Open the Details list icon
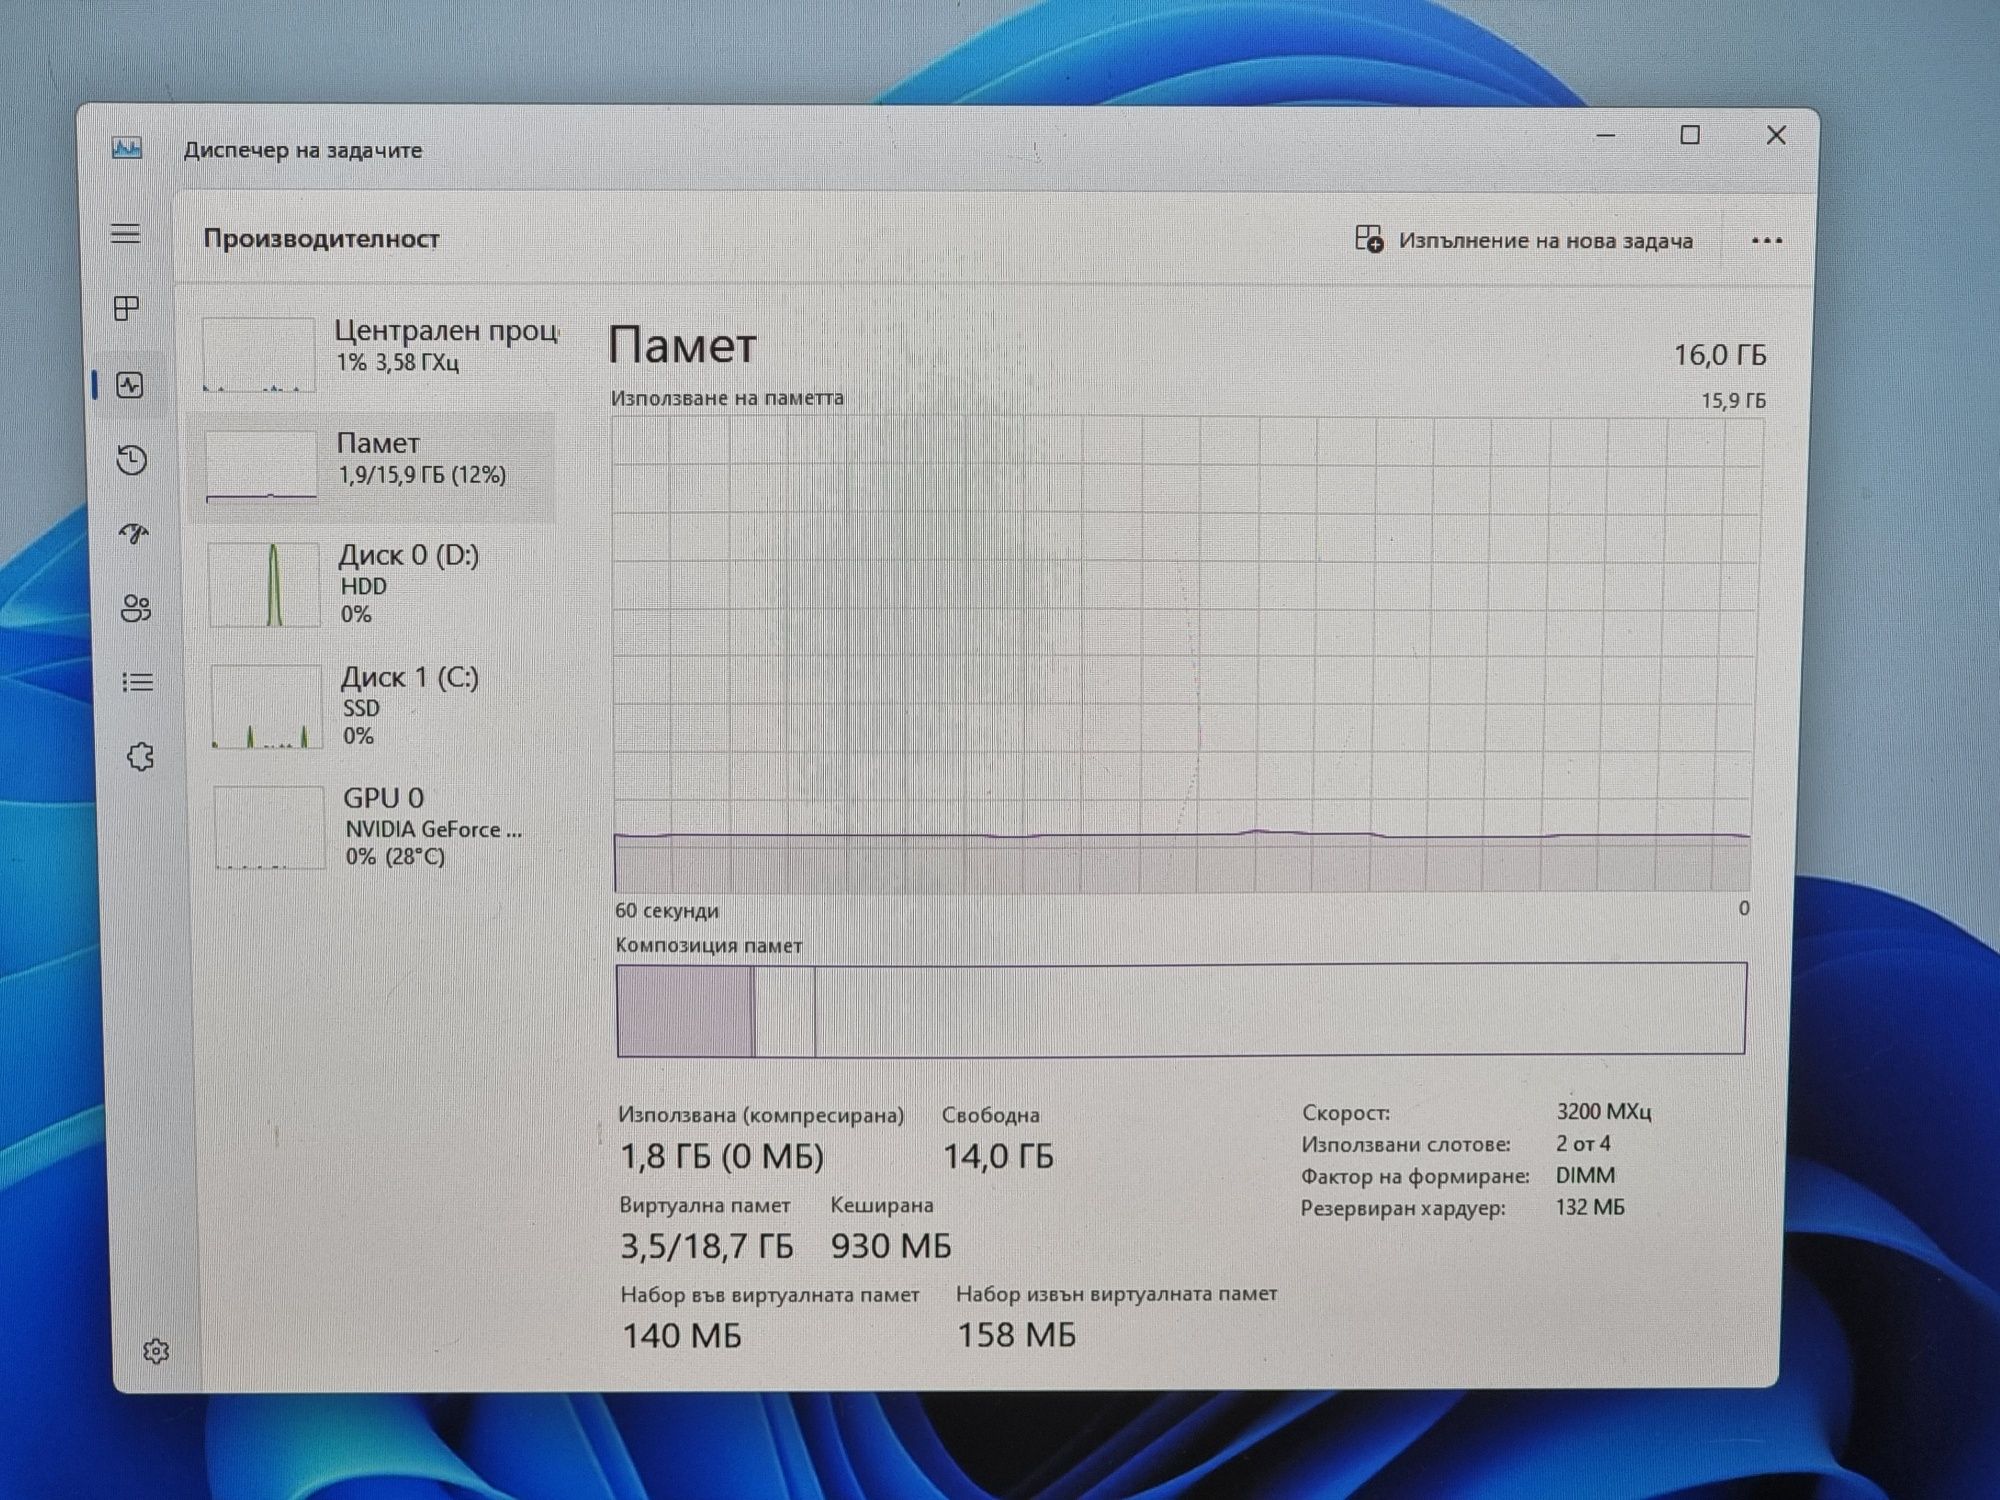2000x1500 pixels. 138,682
